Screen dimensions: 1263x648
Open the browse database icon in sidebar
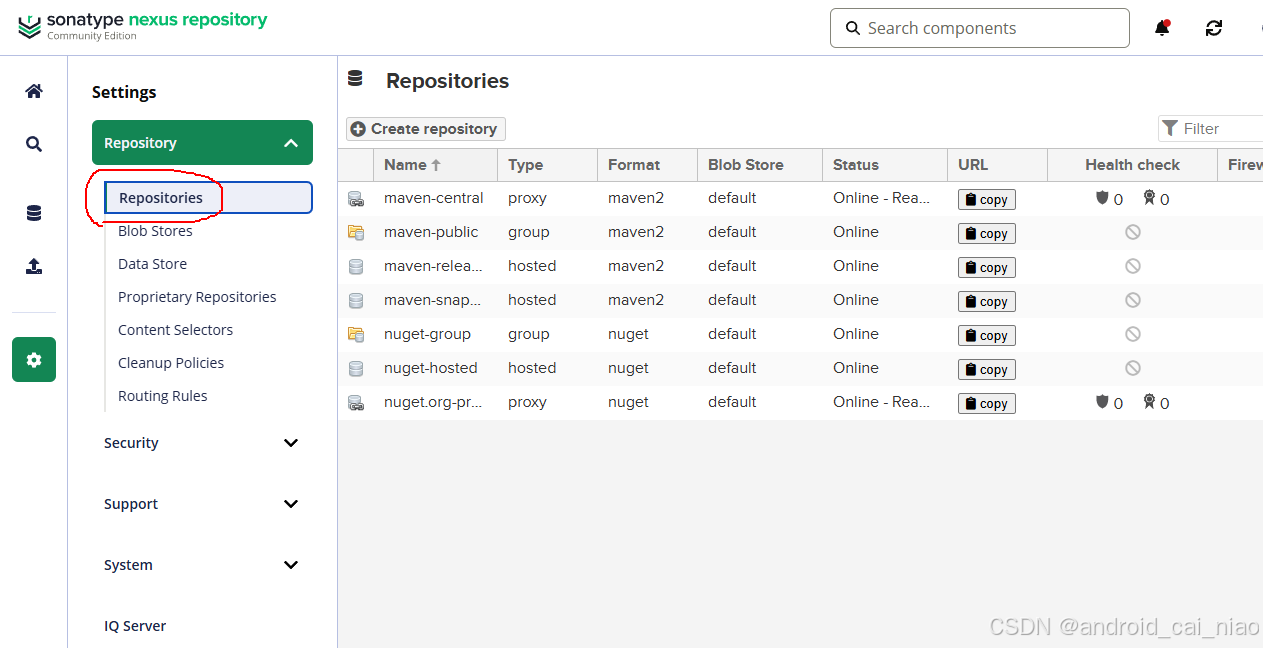point(34,213)
